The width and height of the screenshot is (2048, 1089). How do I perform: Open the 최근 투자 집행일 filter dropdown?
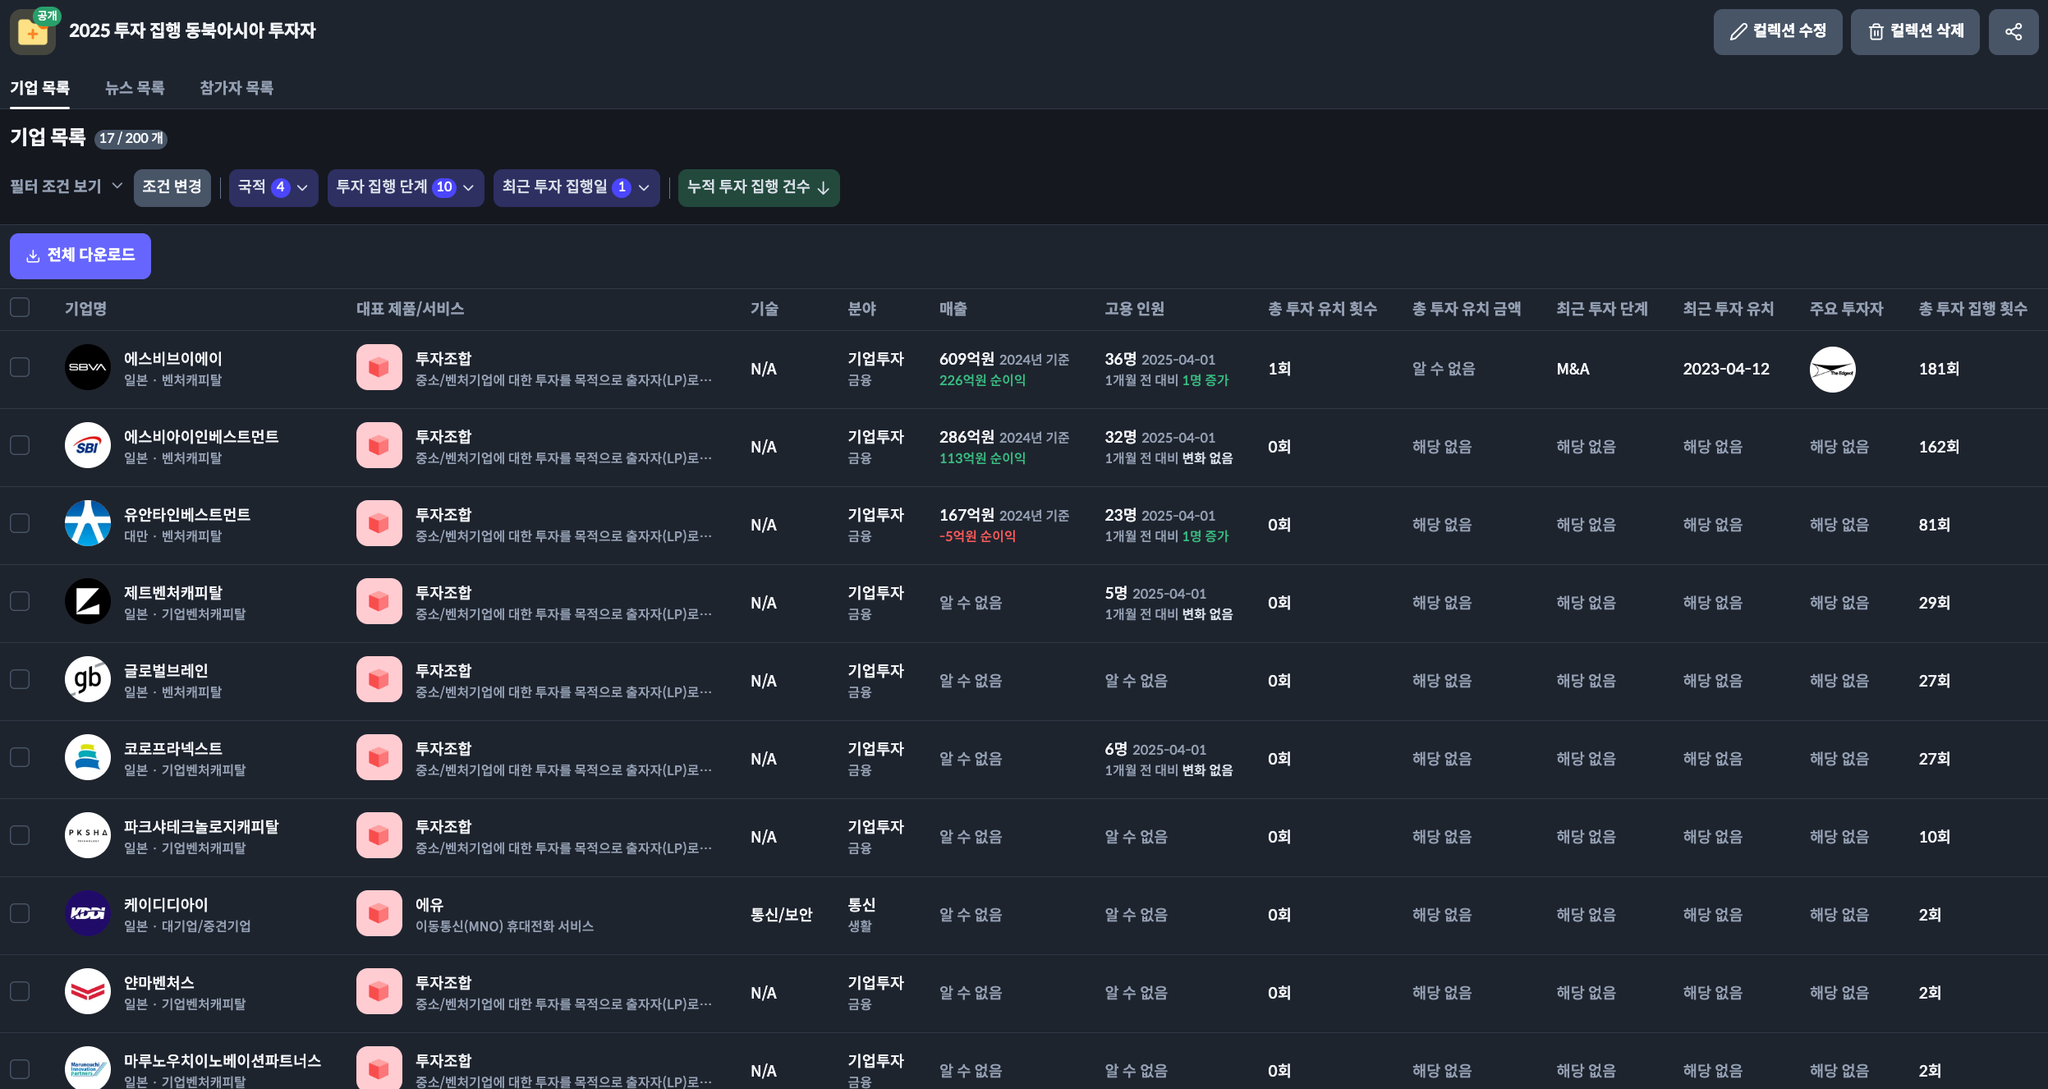tap(576, 188)
